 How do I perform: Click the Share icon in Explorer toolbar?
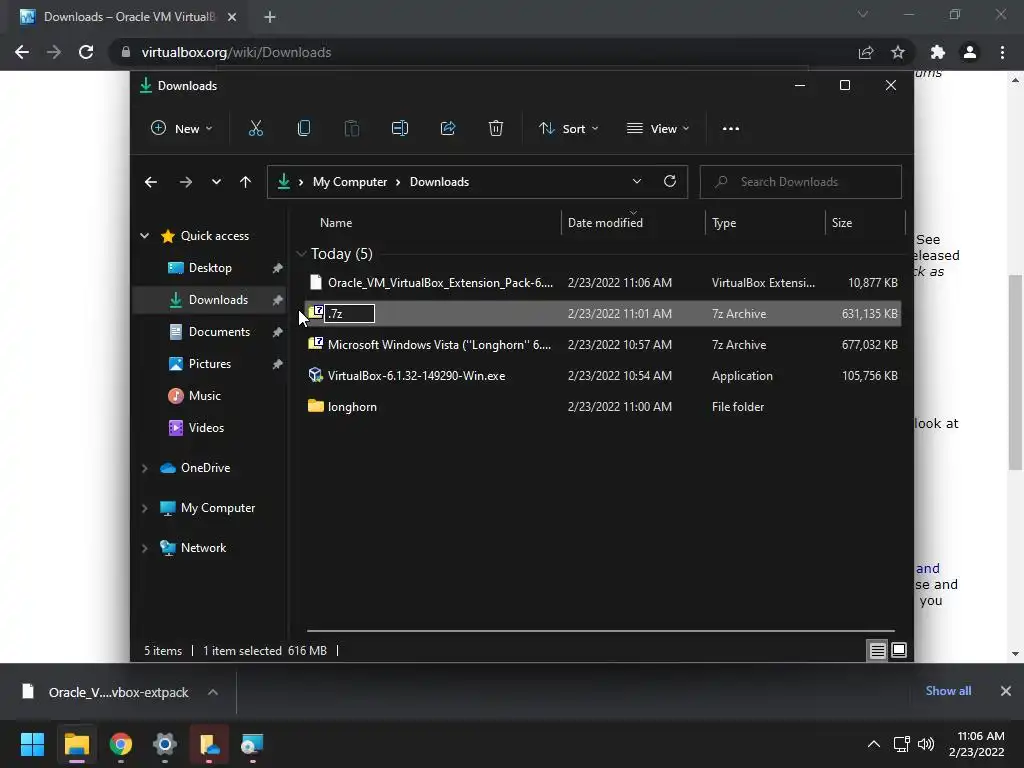pyautogui.click(x=448, y=129)
